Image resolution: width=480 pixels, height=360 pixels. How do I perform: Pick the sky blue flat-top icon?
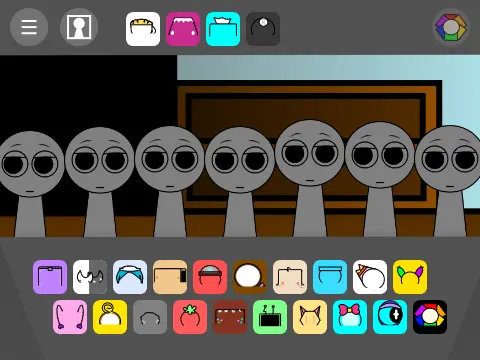pyautogui.click(x=330, y=277)
